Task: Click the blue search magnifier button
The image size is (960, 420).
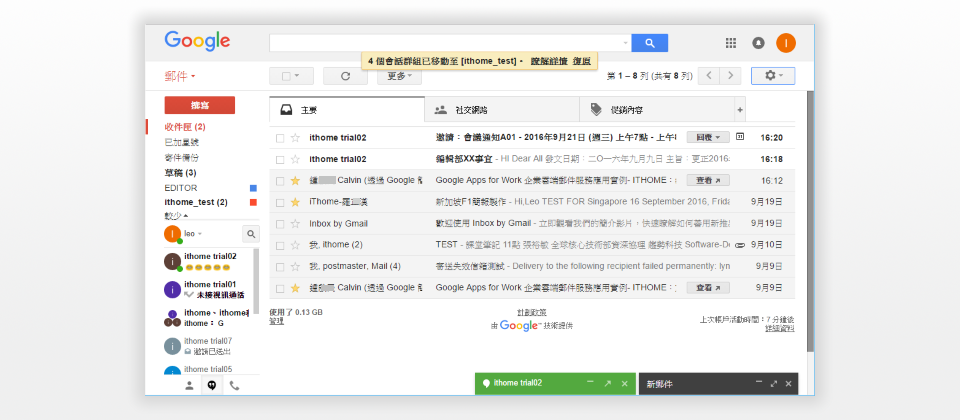Action: [649, 43]
